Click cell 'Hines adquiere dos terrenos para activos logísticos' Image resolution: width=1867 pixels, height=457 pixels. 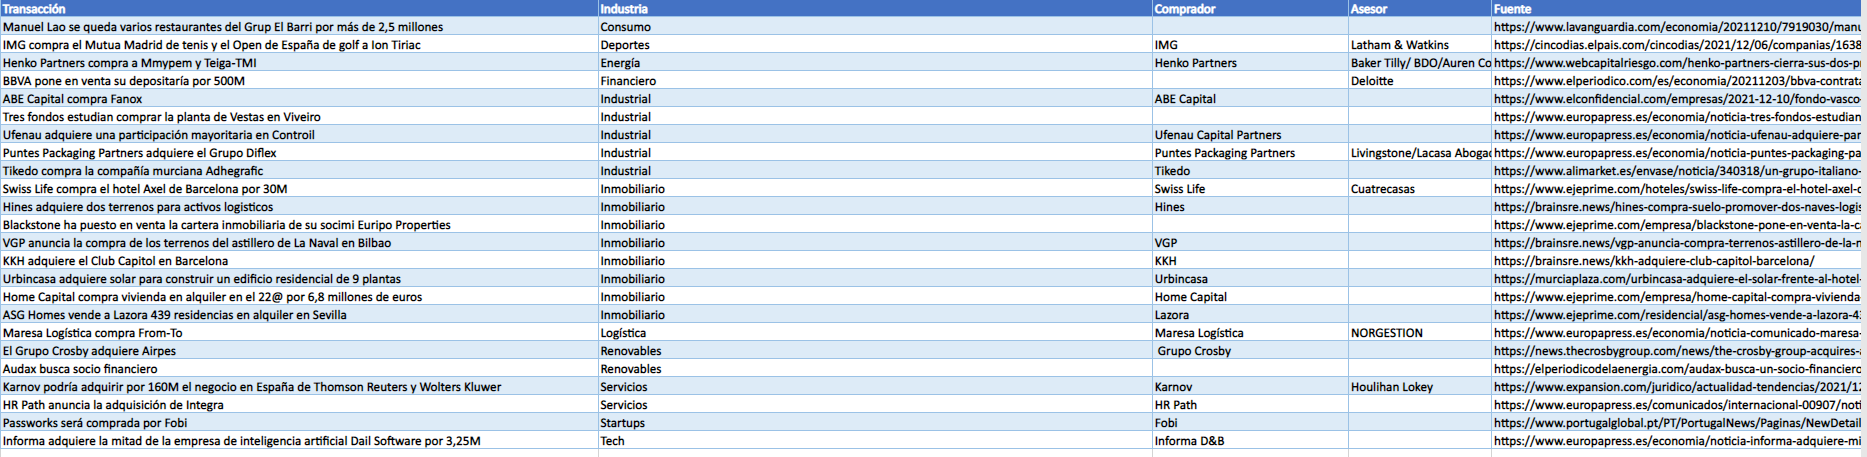[x=299, y=207]
